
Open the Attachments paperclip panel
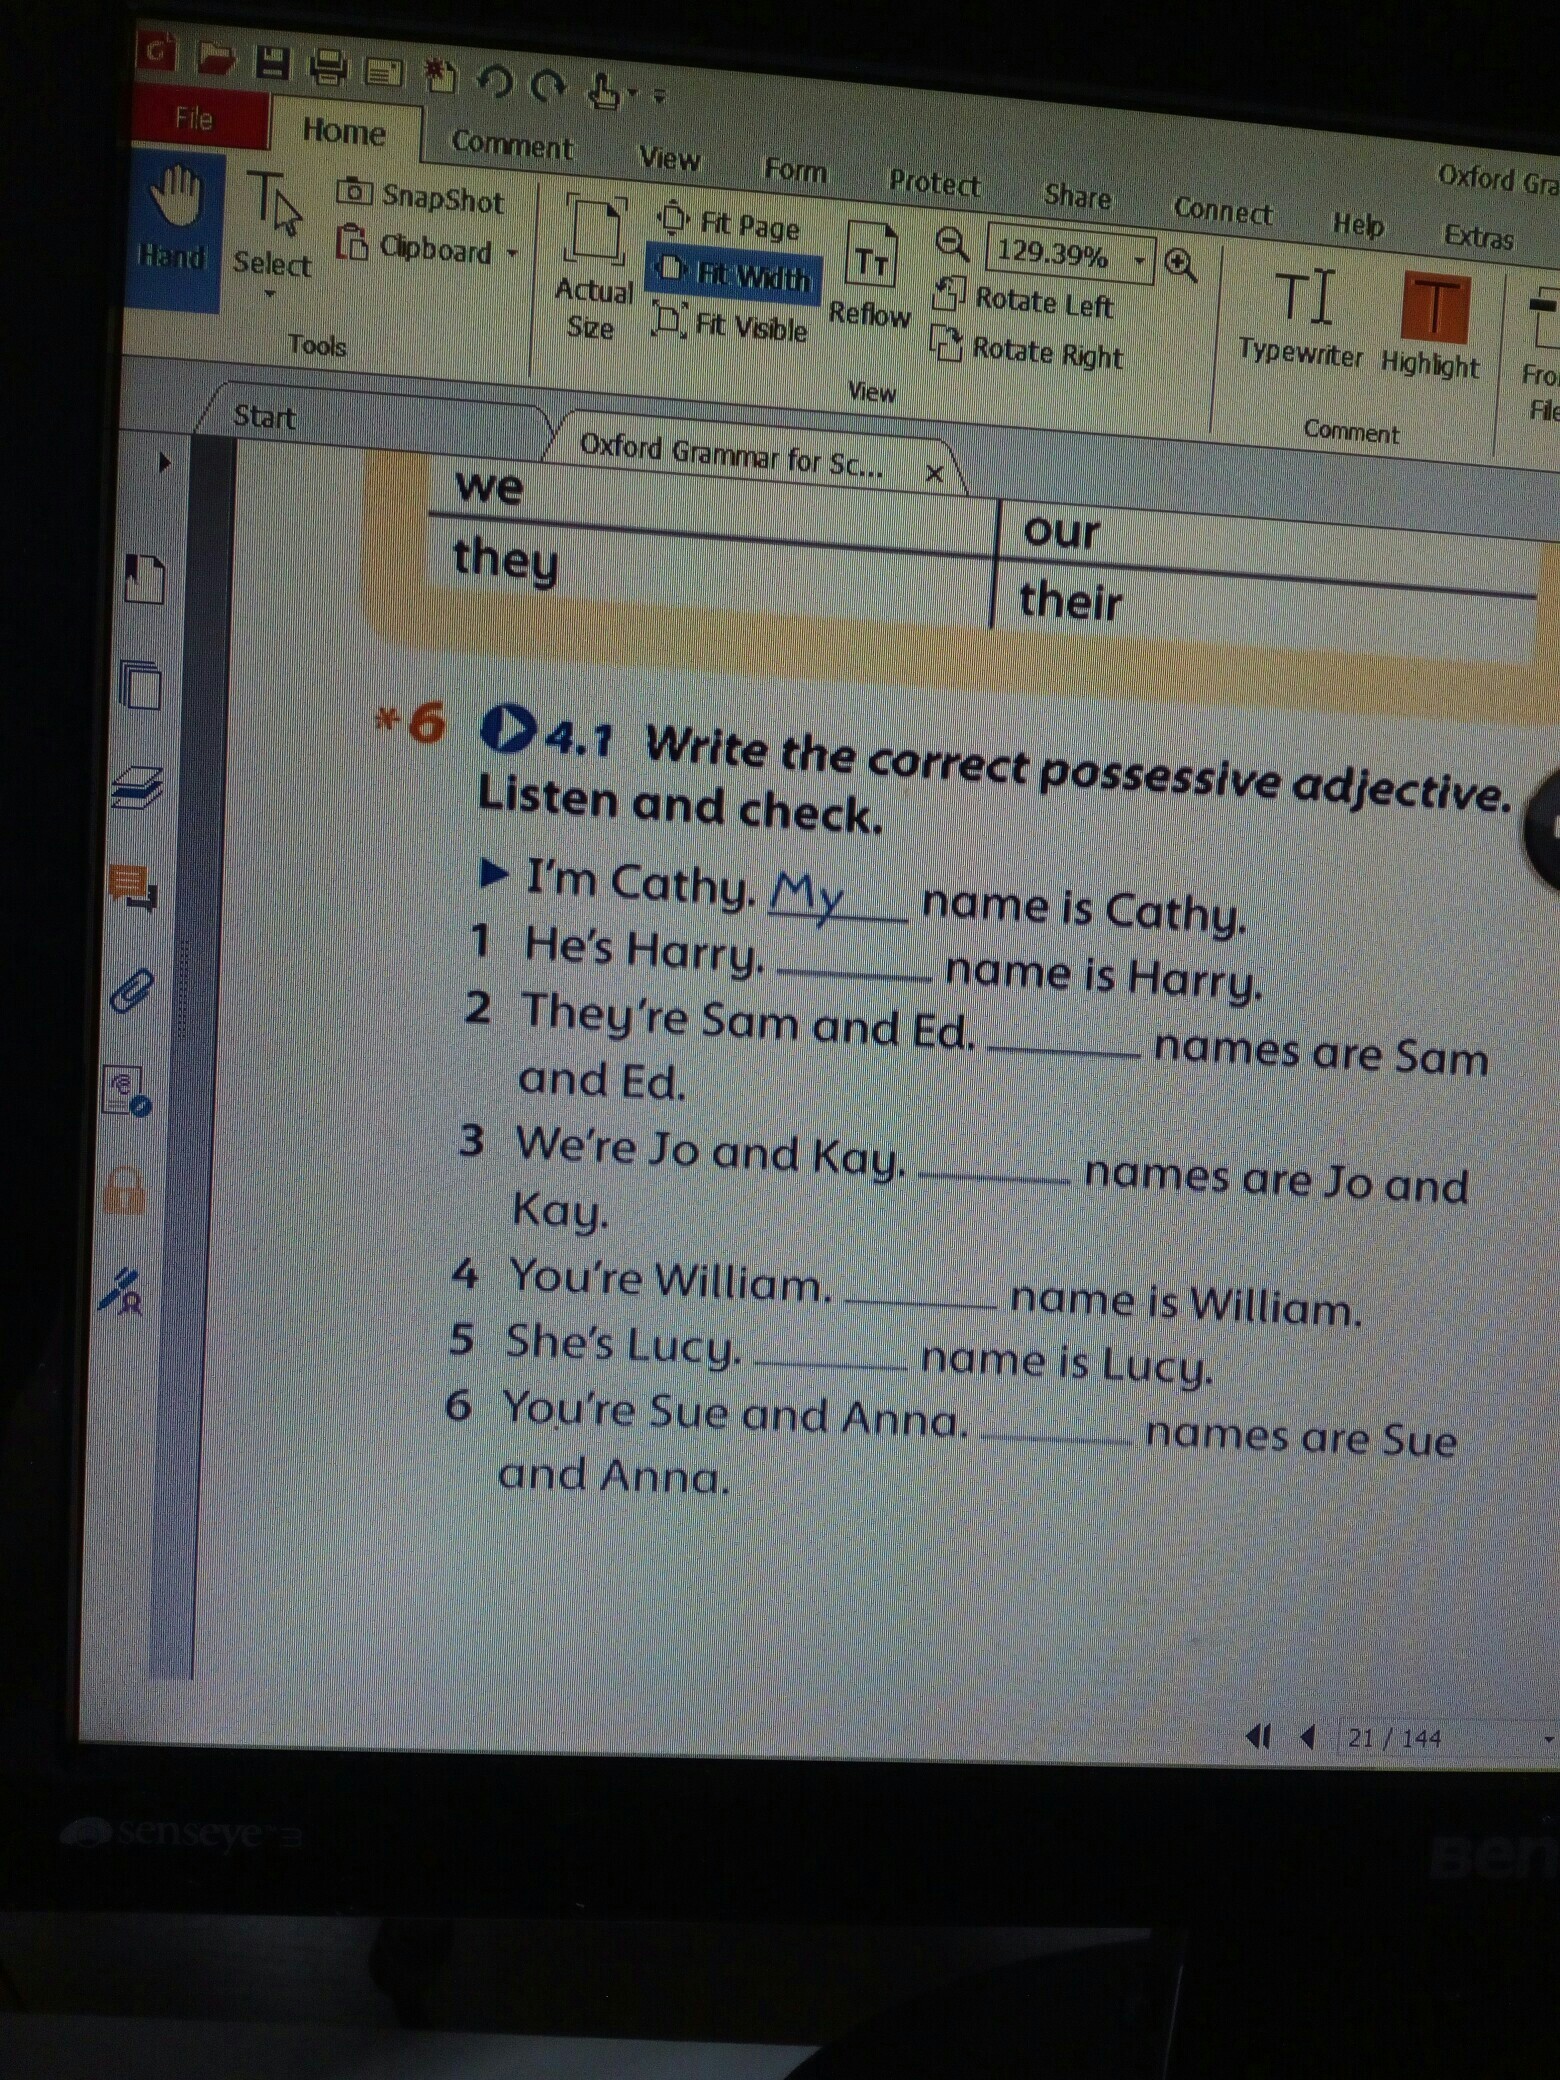pyautogui.click(x=130, y=992)
